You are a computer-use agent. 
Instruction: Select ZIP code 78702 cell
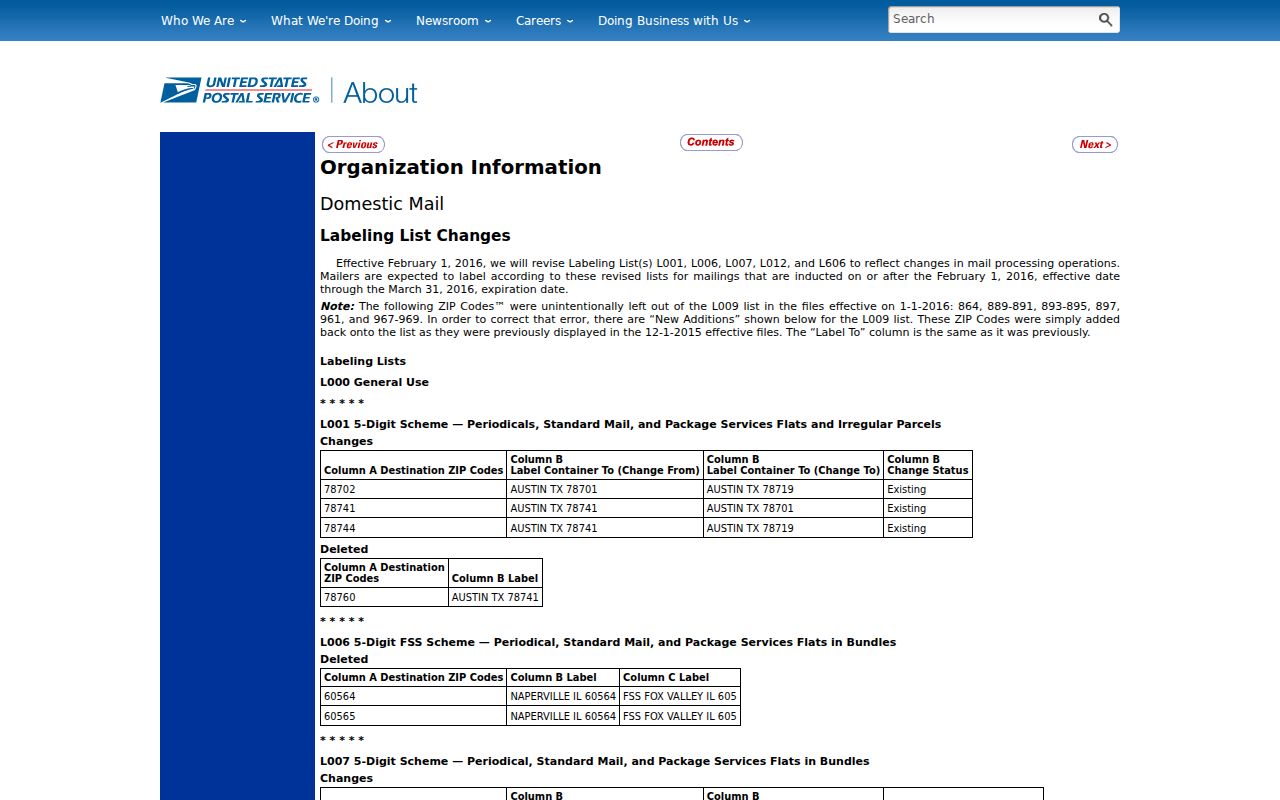click(413, 489)
